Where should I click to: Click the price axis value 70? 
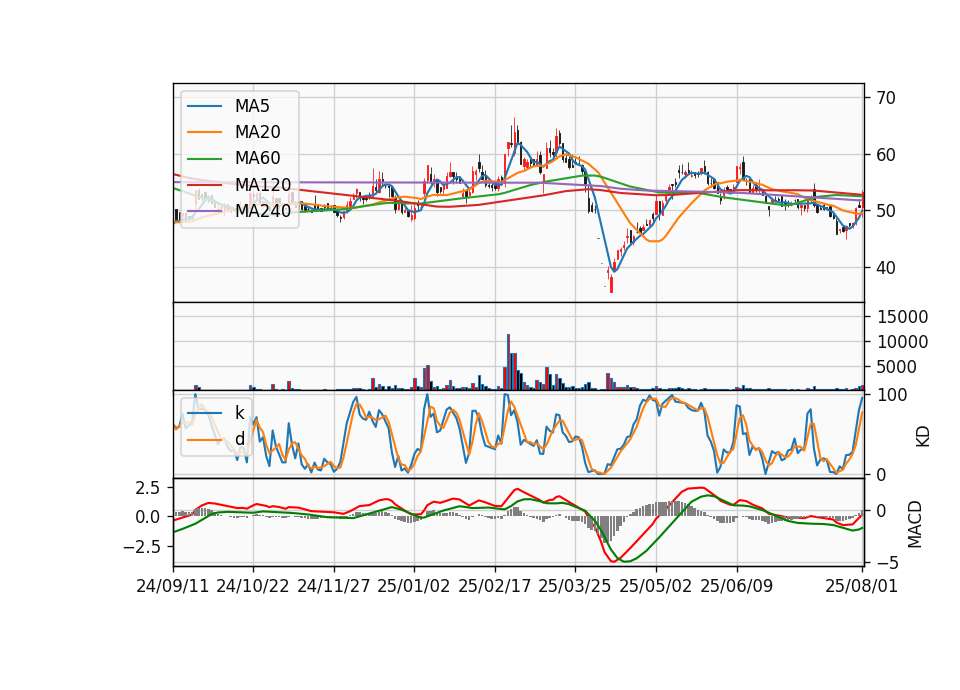886,98
